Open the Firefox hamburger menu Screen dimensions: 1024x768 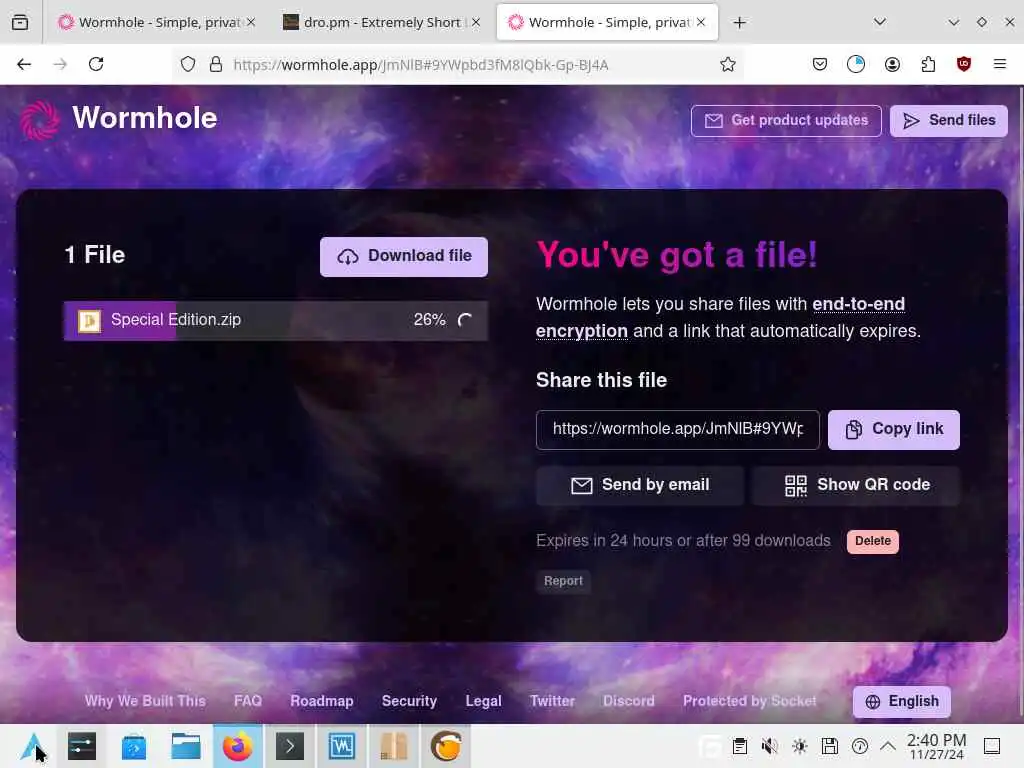pyautogui.click(x=1000, y=64)
